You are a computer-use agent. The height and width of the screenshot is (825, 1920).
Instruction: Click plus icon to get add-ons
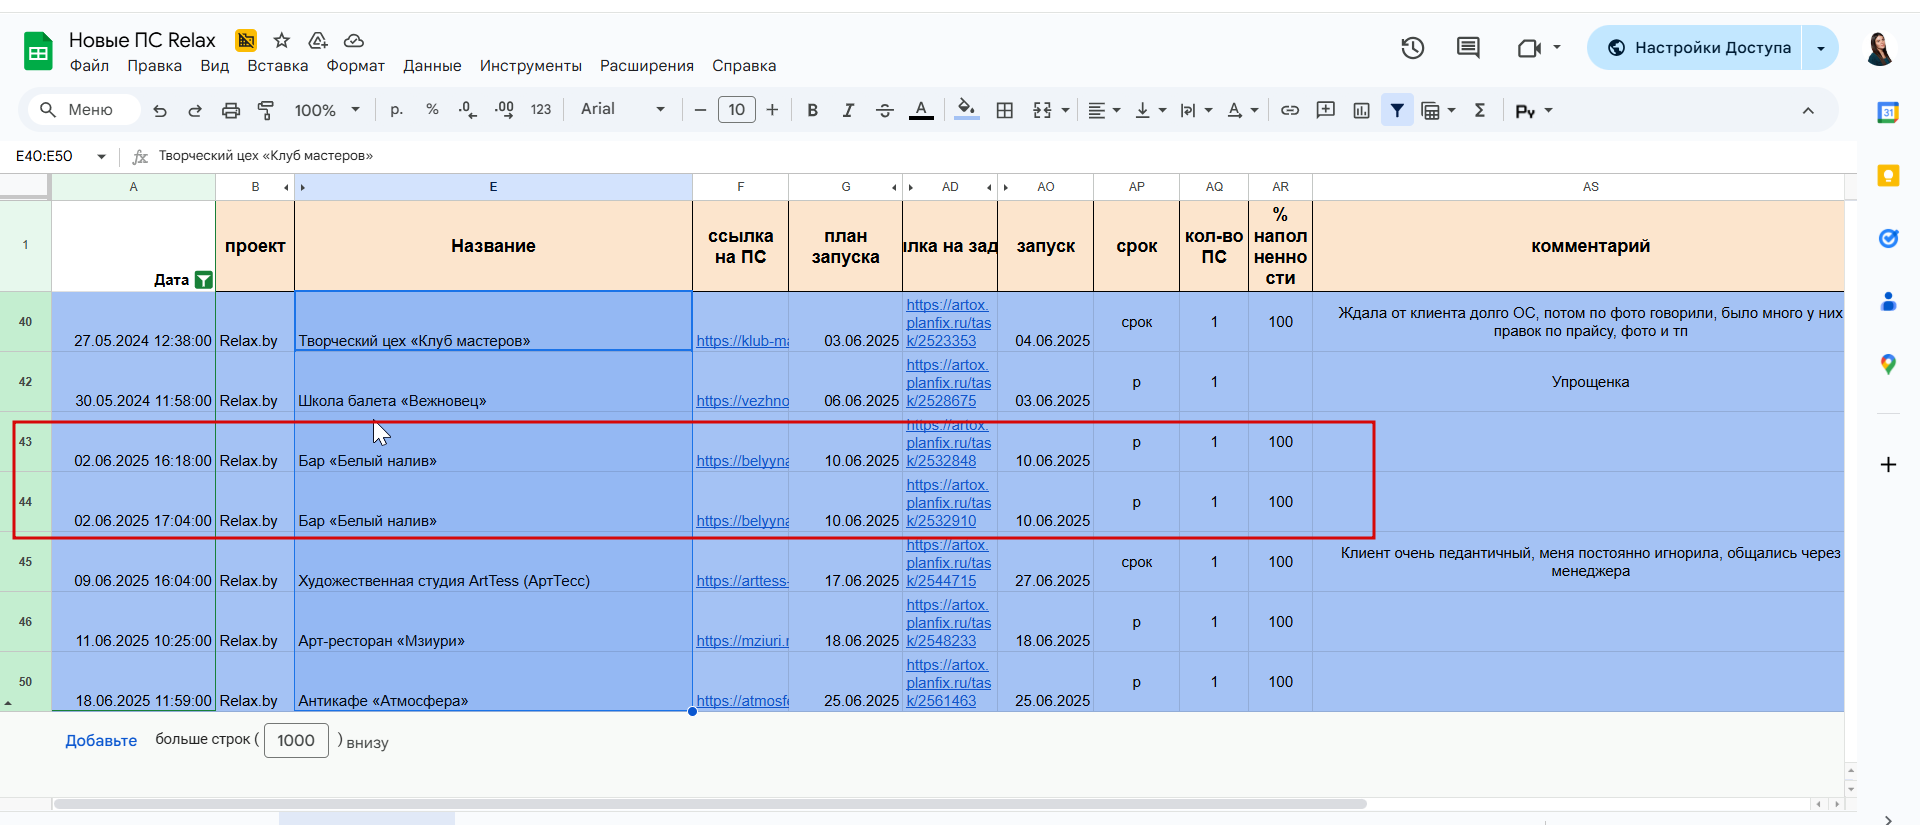(1888, 465)
